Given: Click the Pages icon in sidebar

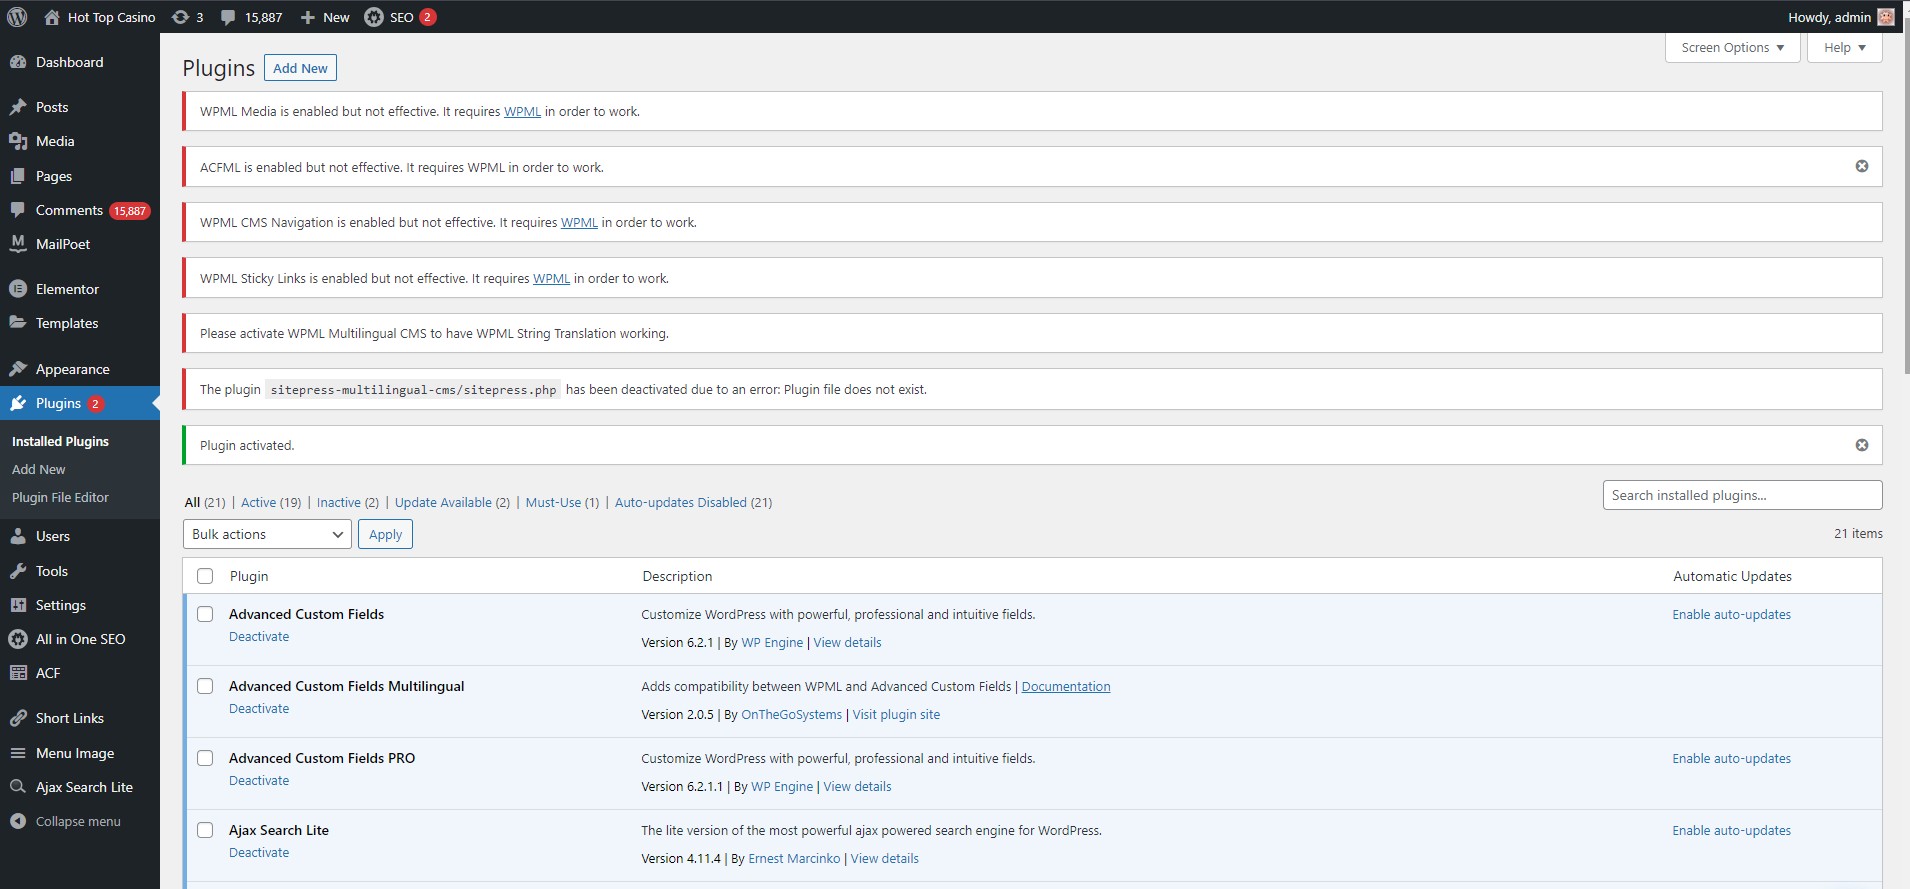Looking at the screenshot, I should coord(18,176).
